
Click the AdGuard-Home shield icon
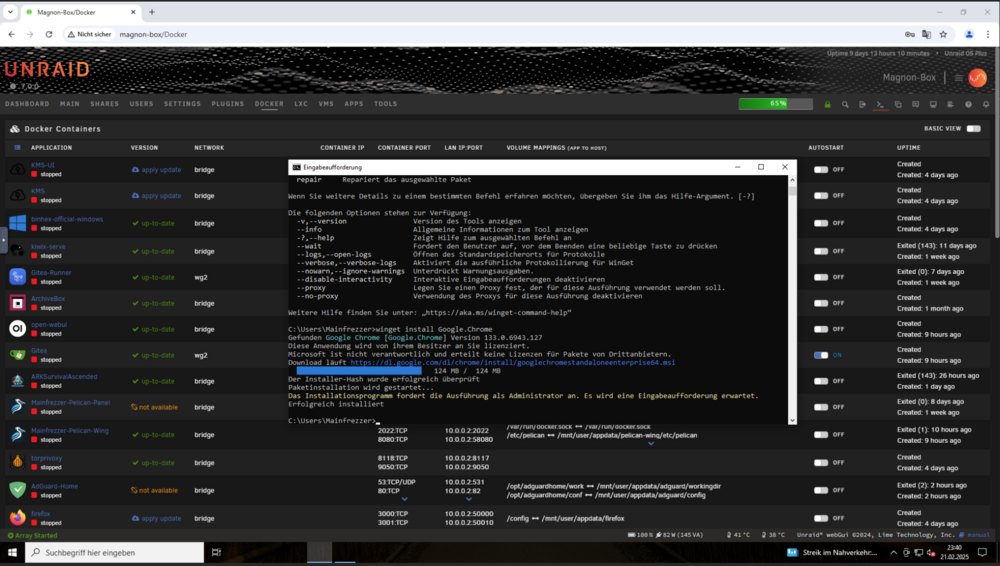coord(17,489)
